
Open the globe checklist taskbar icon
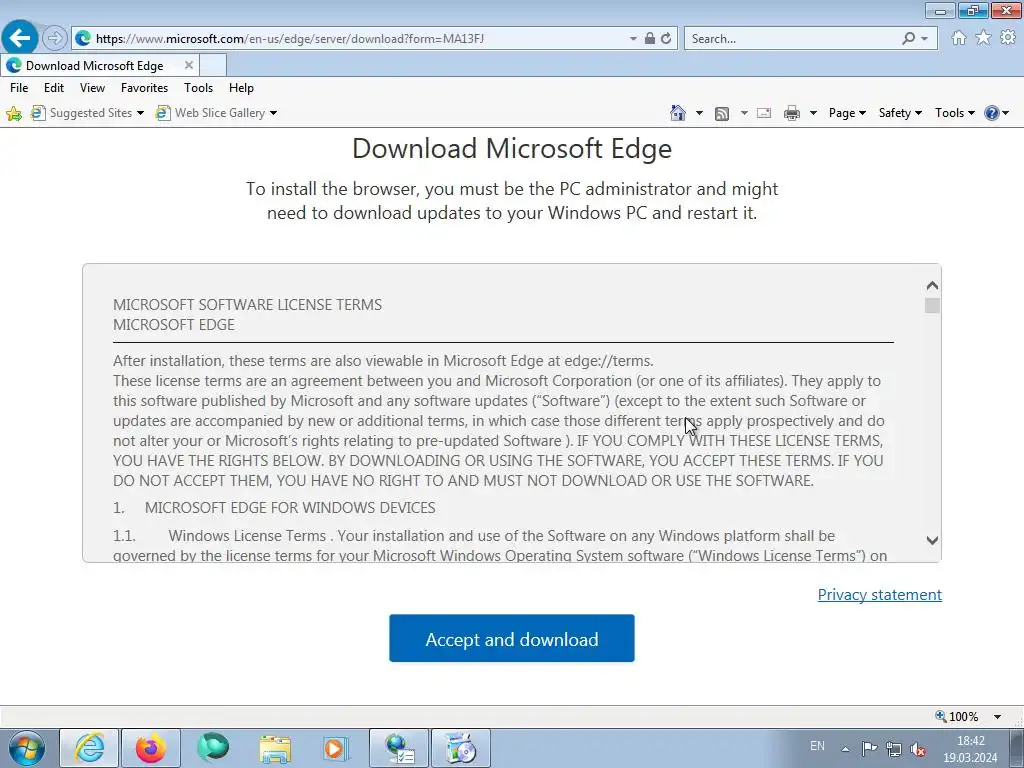pyautogui.click(x=399, y=748)
